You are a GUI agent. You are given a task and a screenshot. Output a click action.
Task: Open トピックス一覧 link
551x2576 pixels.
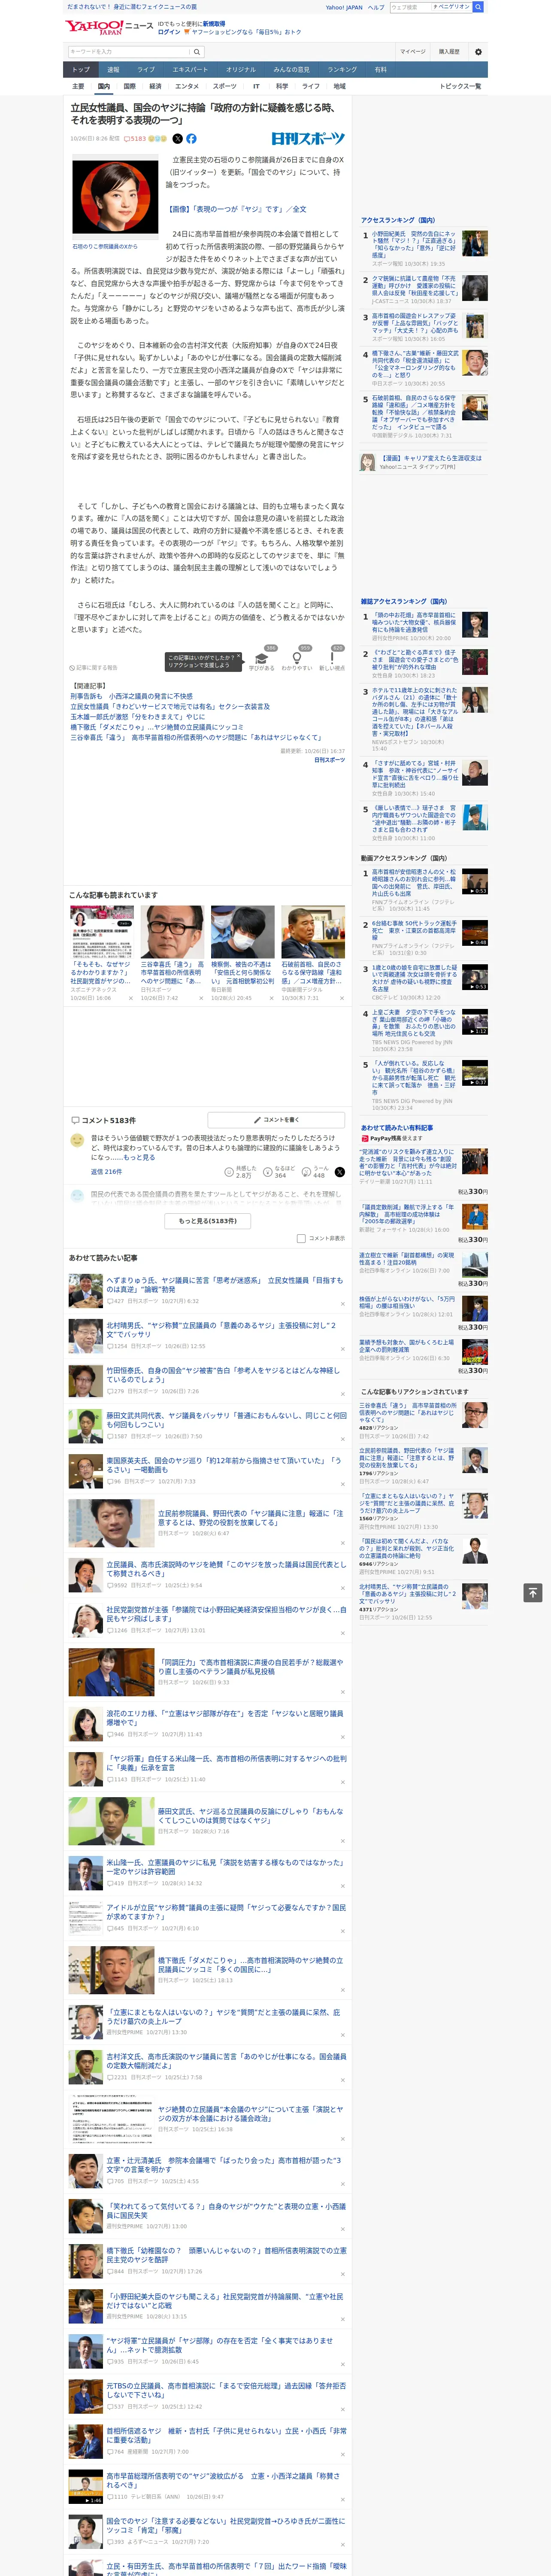[460, 86]
